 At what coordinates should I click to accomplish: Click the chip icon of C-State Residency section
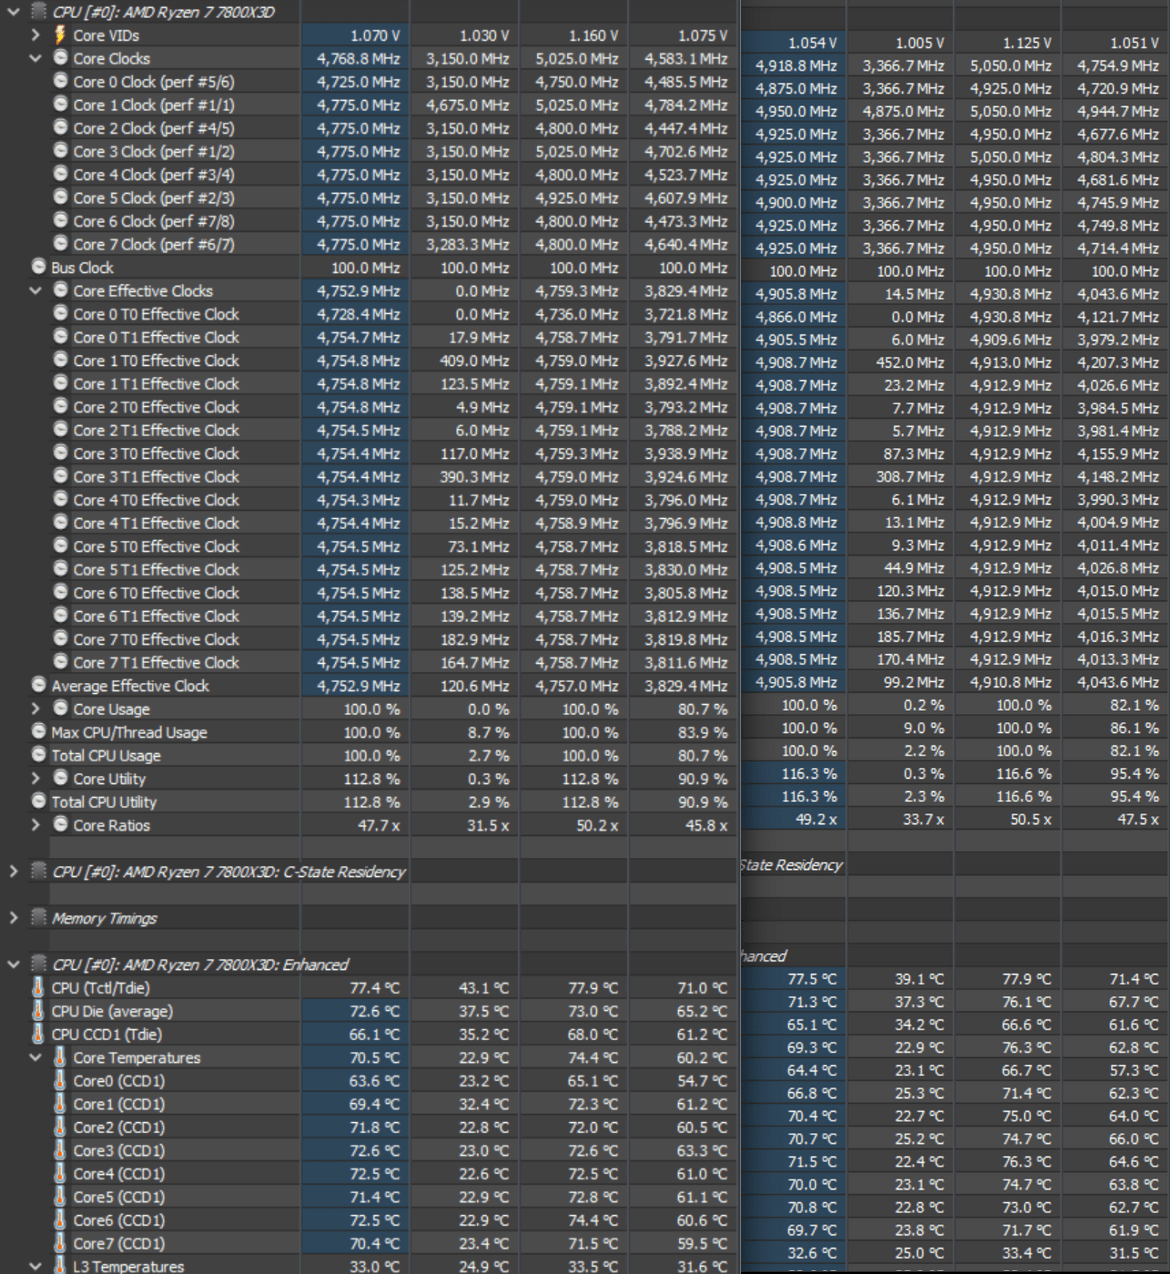[x=39, y=871]
